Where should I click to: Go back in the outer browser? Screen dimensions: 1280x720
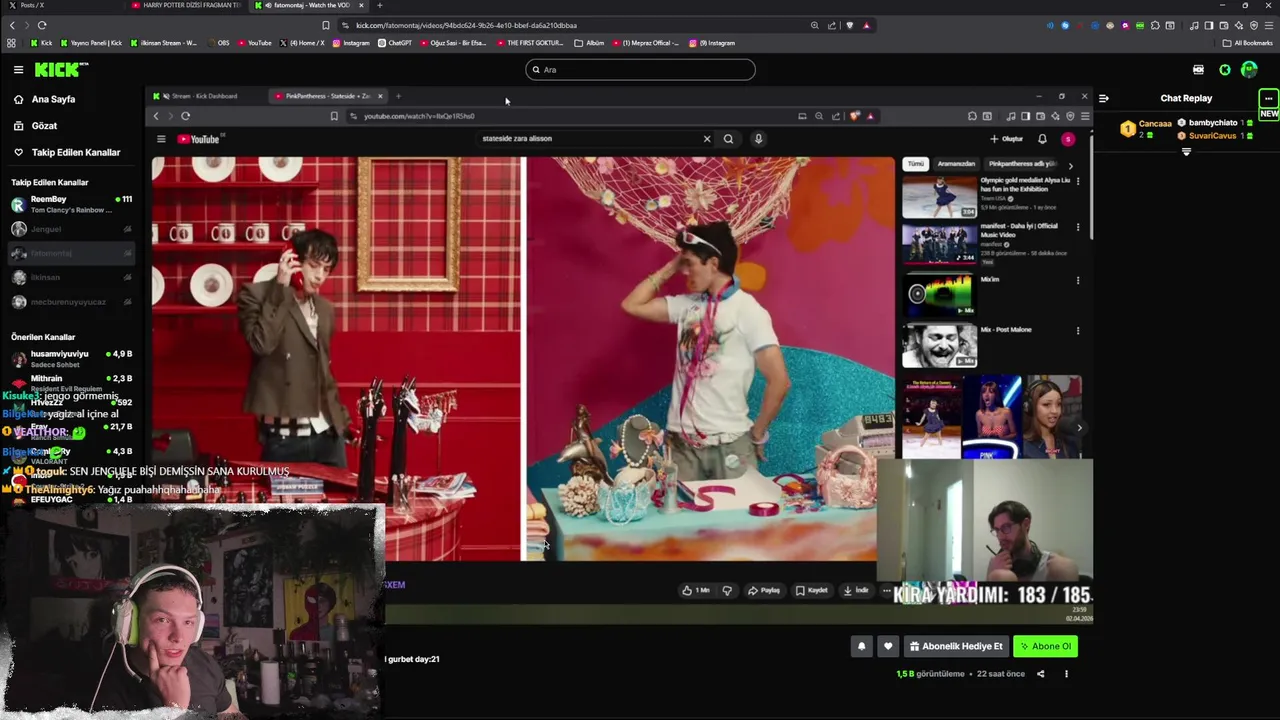[12, 25]
